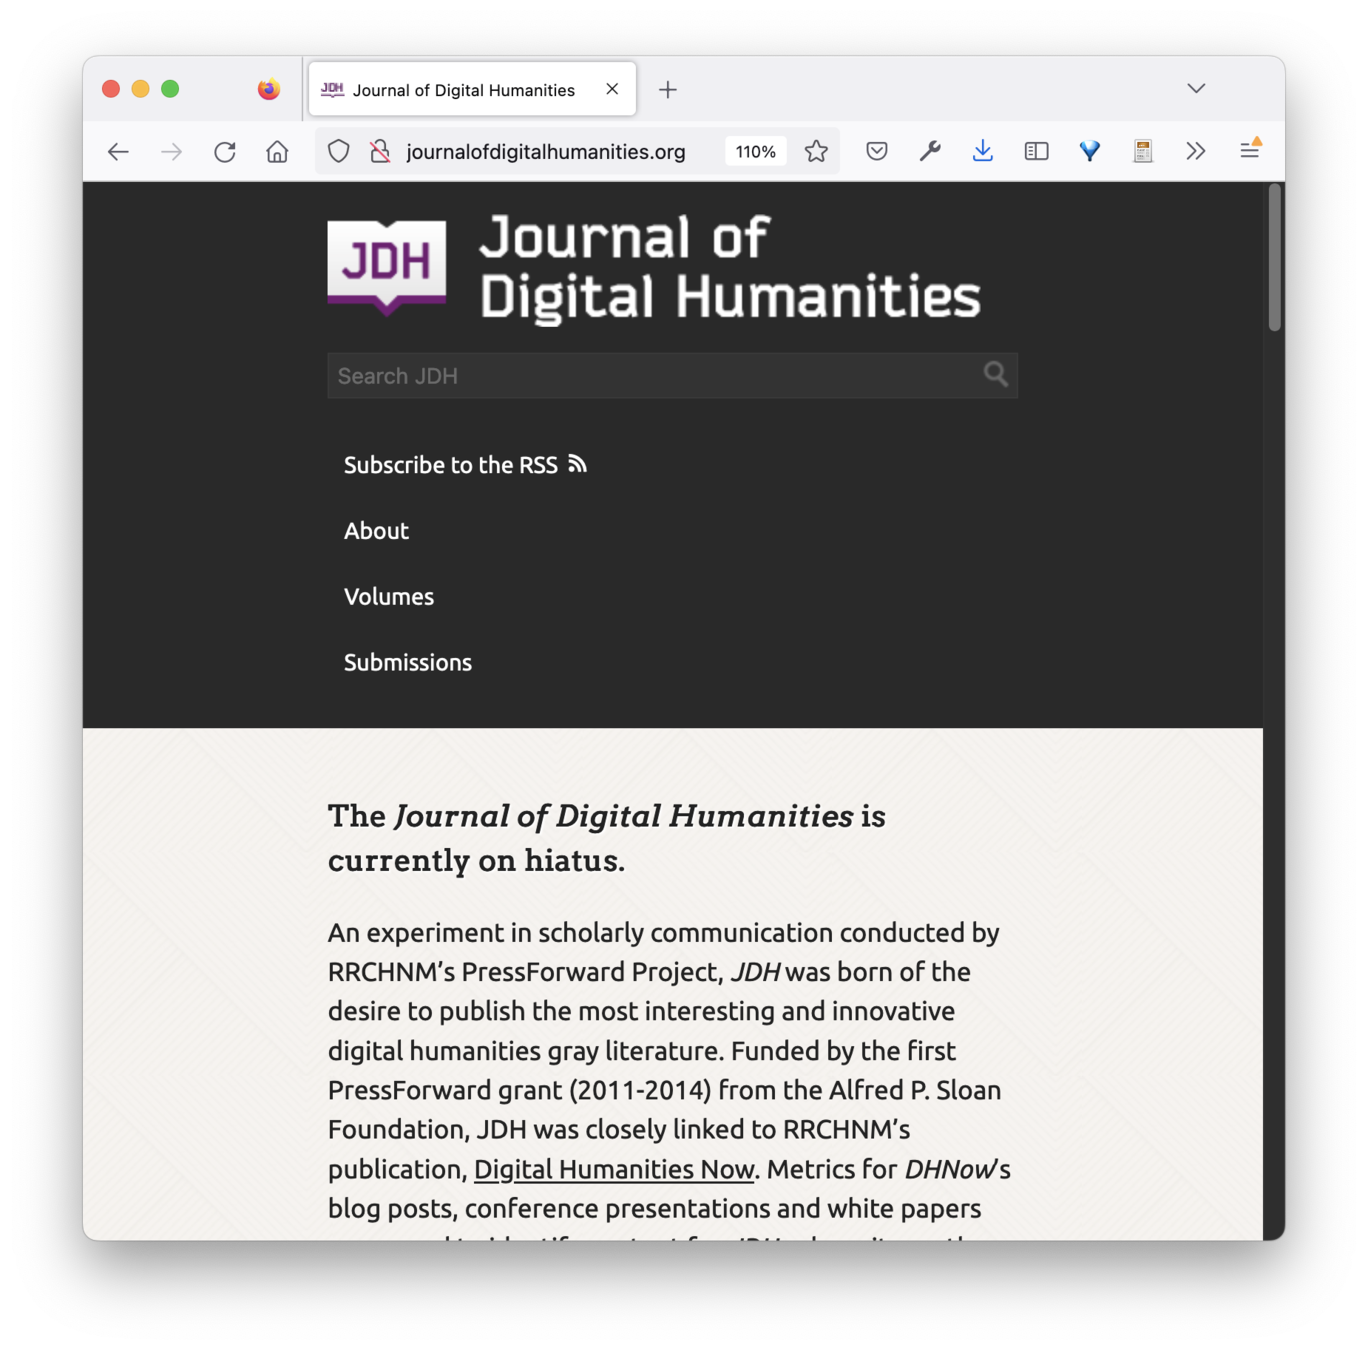Viewport: 1368px width, 1350px height.
Task: Expand more tools overflow chevrons
Action: [x=1196, y=151]
